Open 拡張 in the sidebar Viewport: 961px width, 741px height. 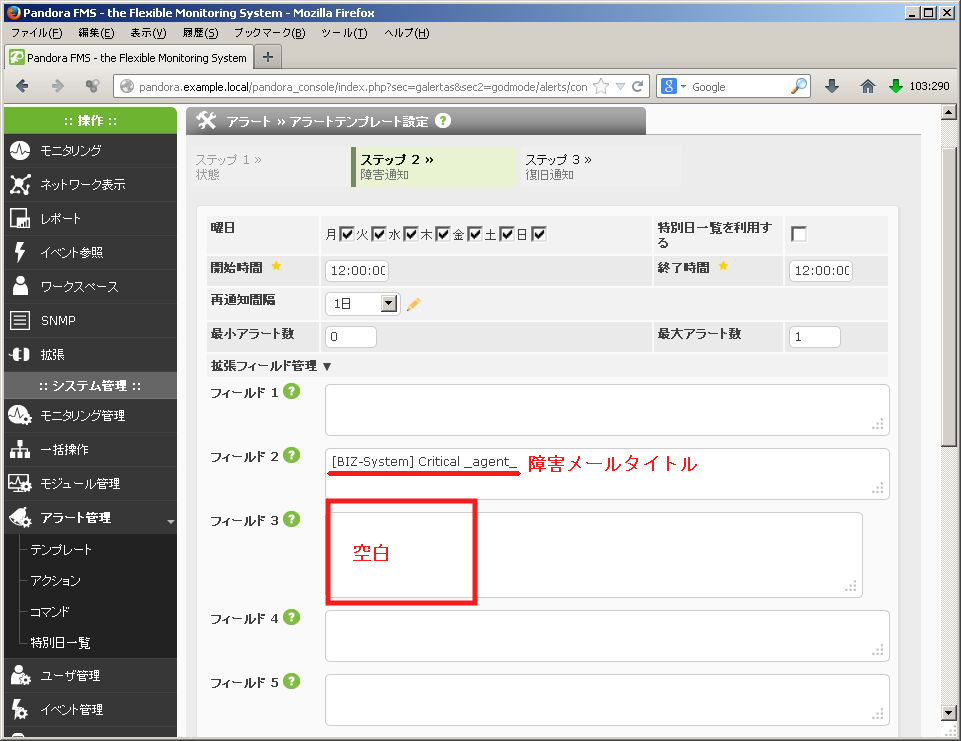tap(90, 354)
